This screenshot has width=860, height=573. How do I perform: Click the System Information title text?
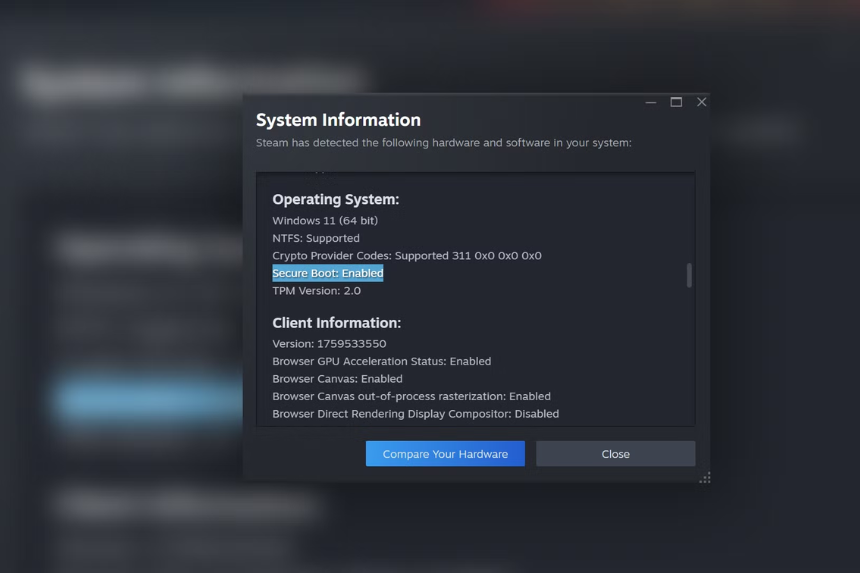338,120
